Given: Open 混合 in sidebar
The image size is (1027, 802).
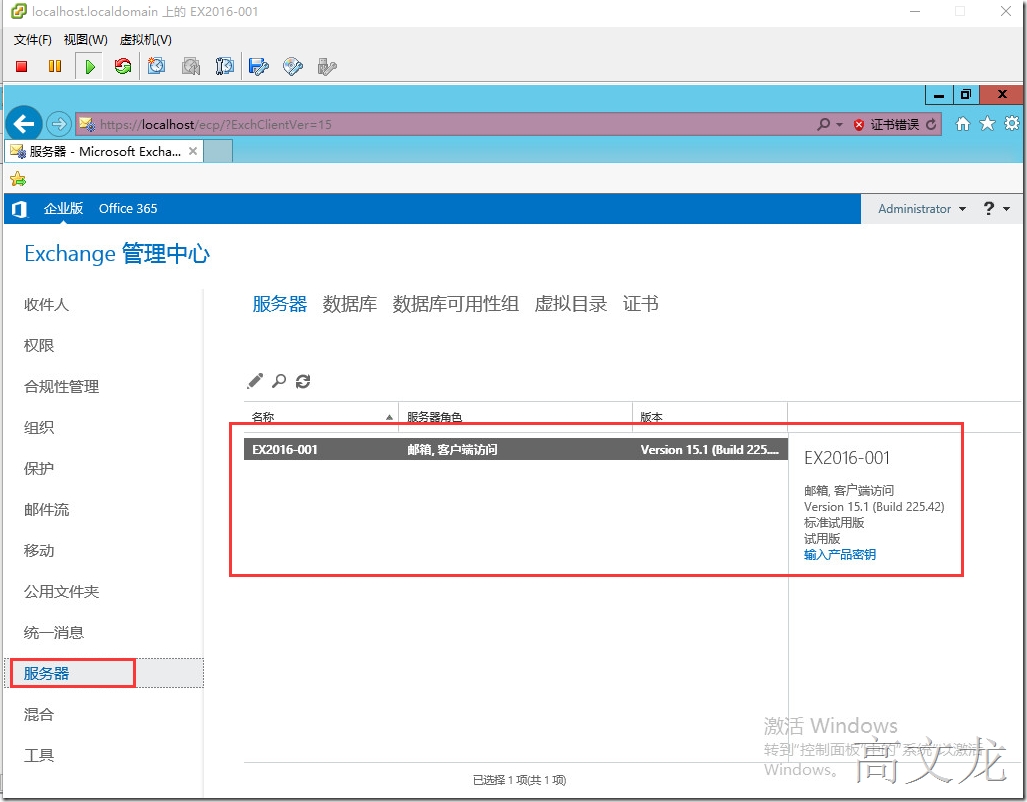Looking at the screenshot, I should click(39, 715).
